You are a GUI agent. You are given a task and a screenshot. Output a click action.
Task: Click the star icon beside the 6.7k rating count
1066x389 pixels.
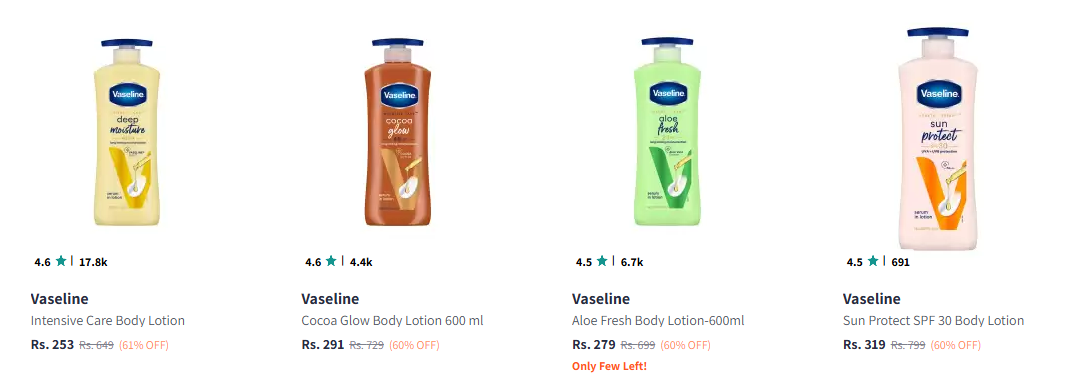(x=602, y=260)
